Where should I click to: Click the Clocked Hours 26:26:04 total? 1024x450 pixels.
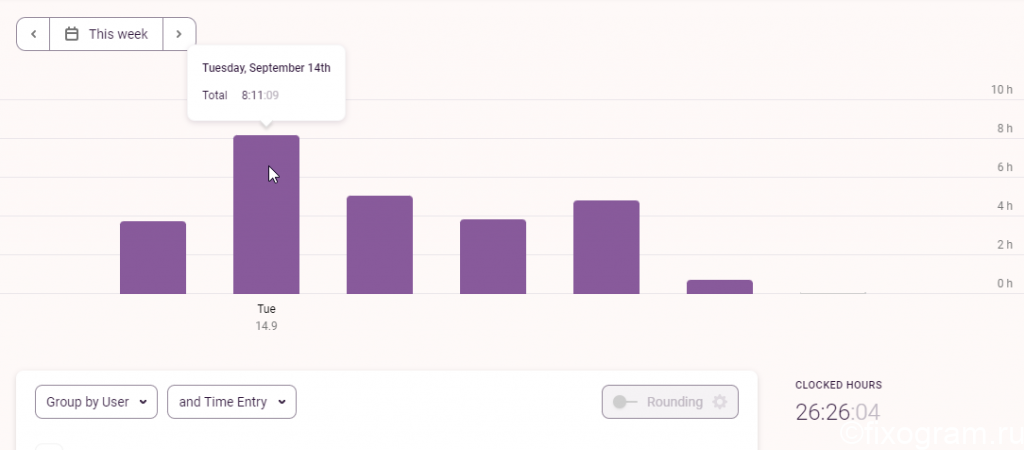point(838,412)
